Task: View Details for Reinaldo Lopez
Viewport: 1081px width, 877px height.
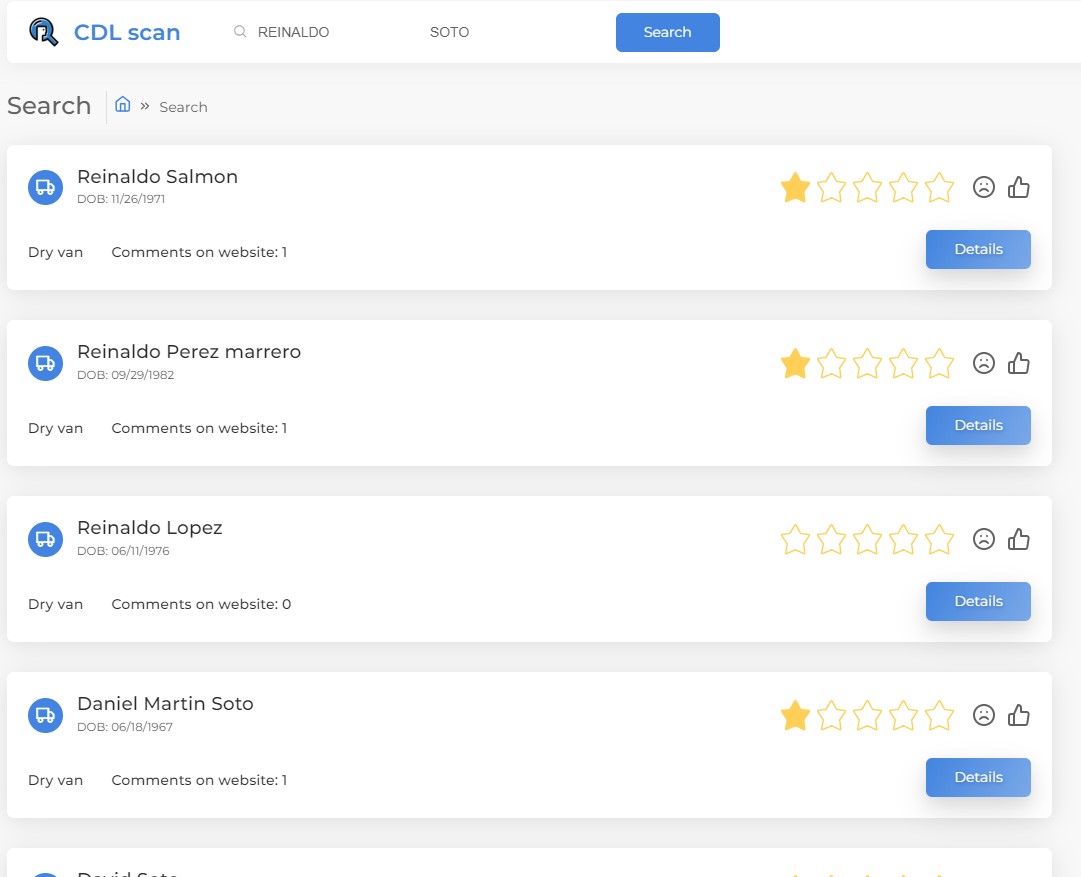Action: (978, 602)
